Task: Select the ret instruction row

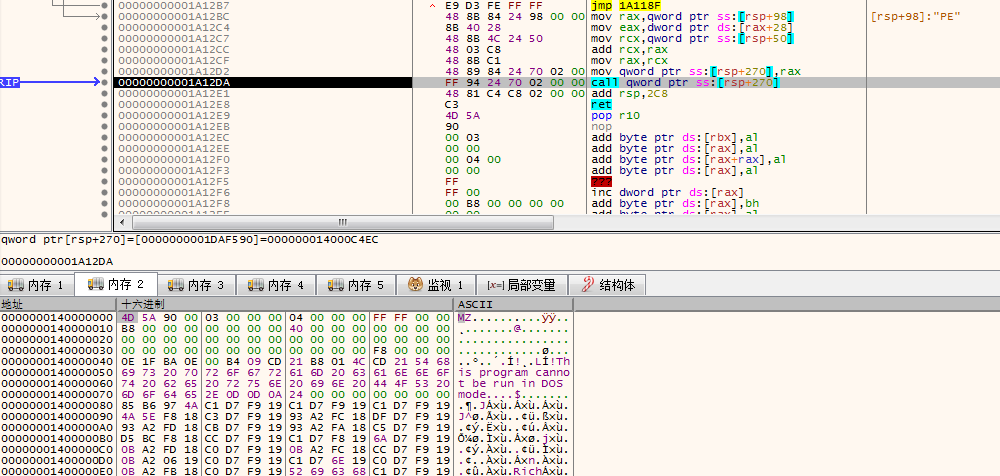Action: coord(601,104)
